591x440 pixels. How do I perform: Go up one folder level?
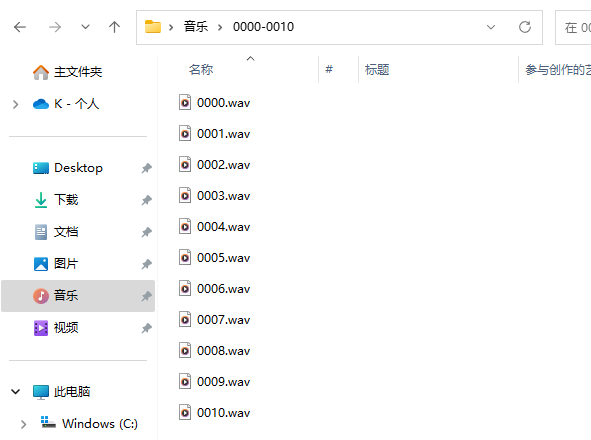click(114, 27)
